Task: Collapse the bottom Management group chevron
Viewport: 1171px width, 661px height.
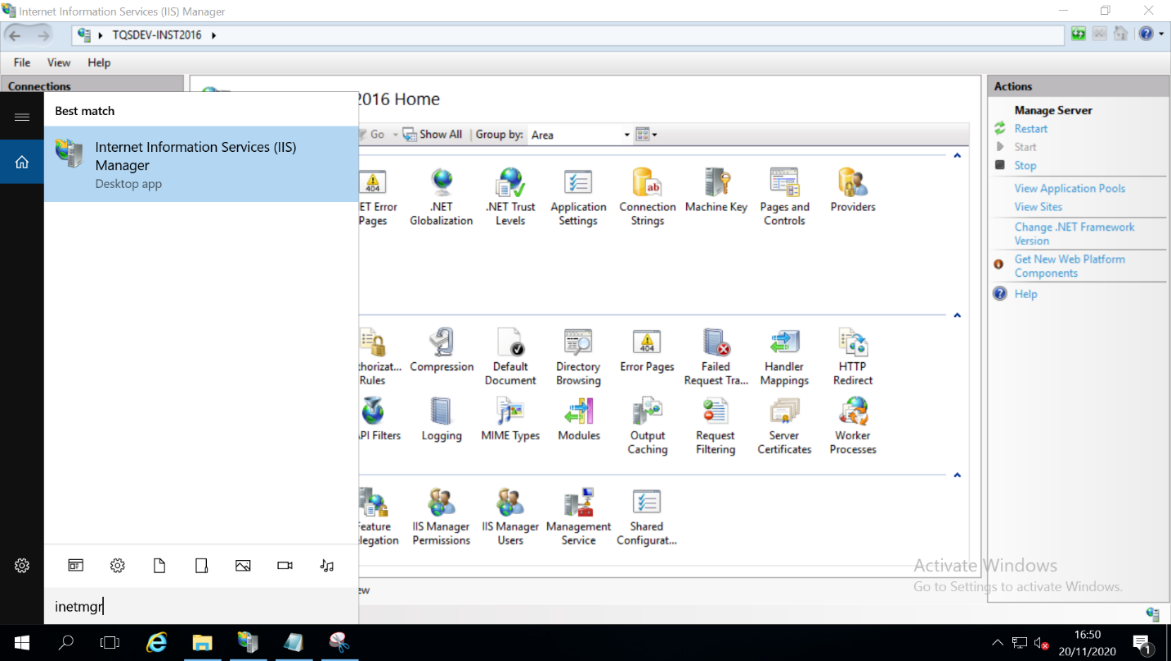Action: tap(957, 476)
